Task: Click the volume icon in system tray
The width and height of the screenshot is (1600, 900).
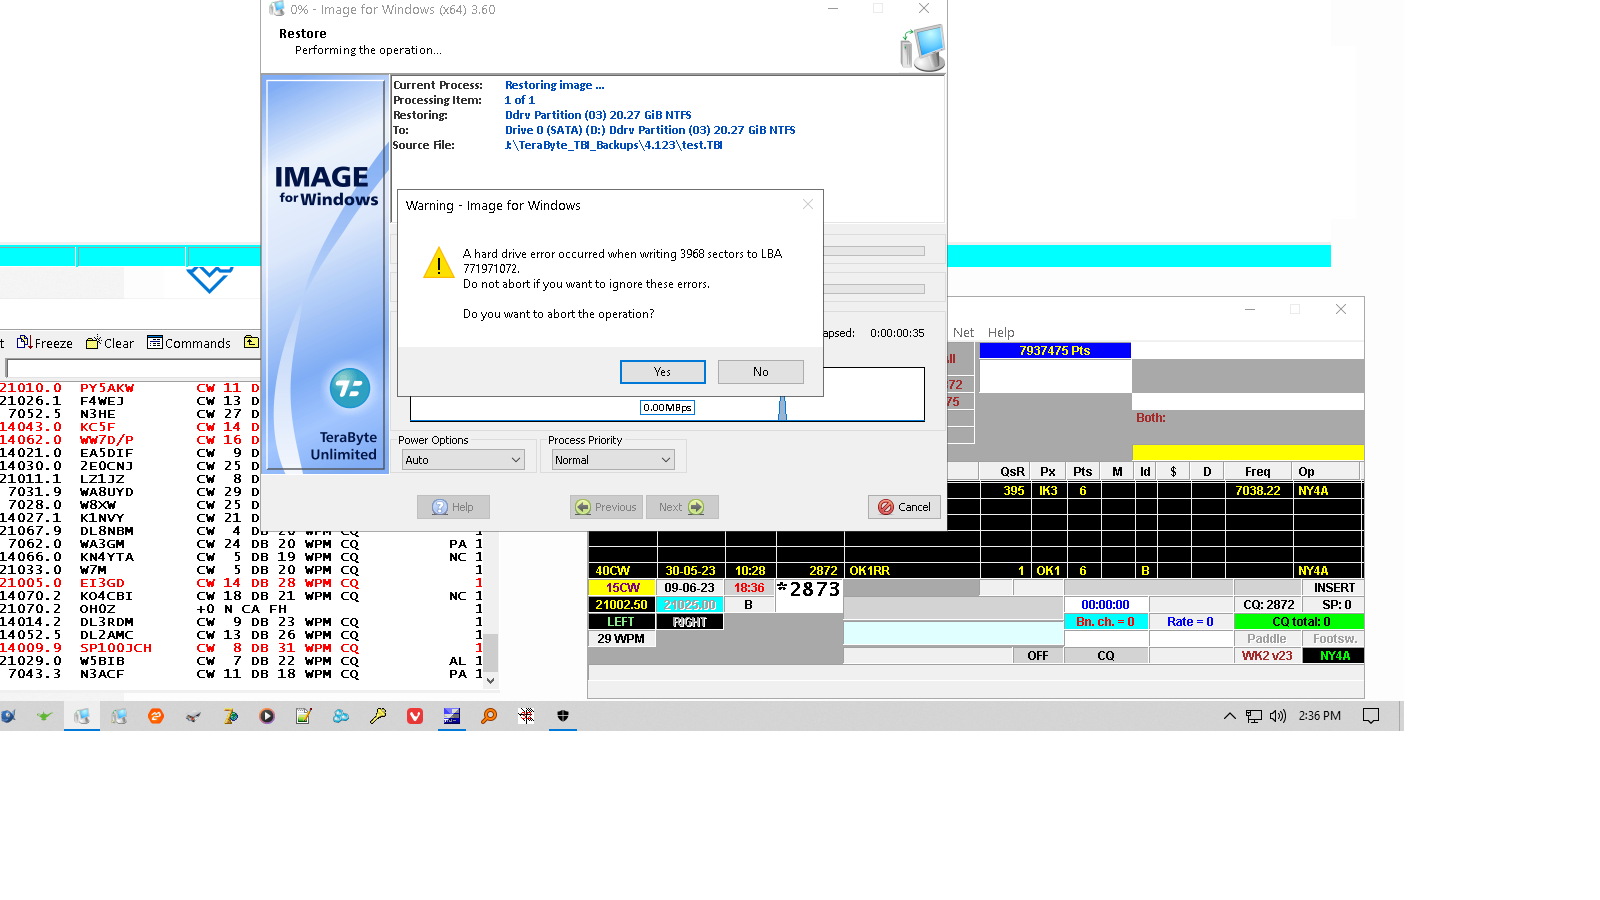Action: click(1278, 716)
